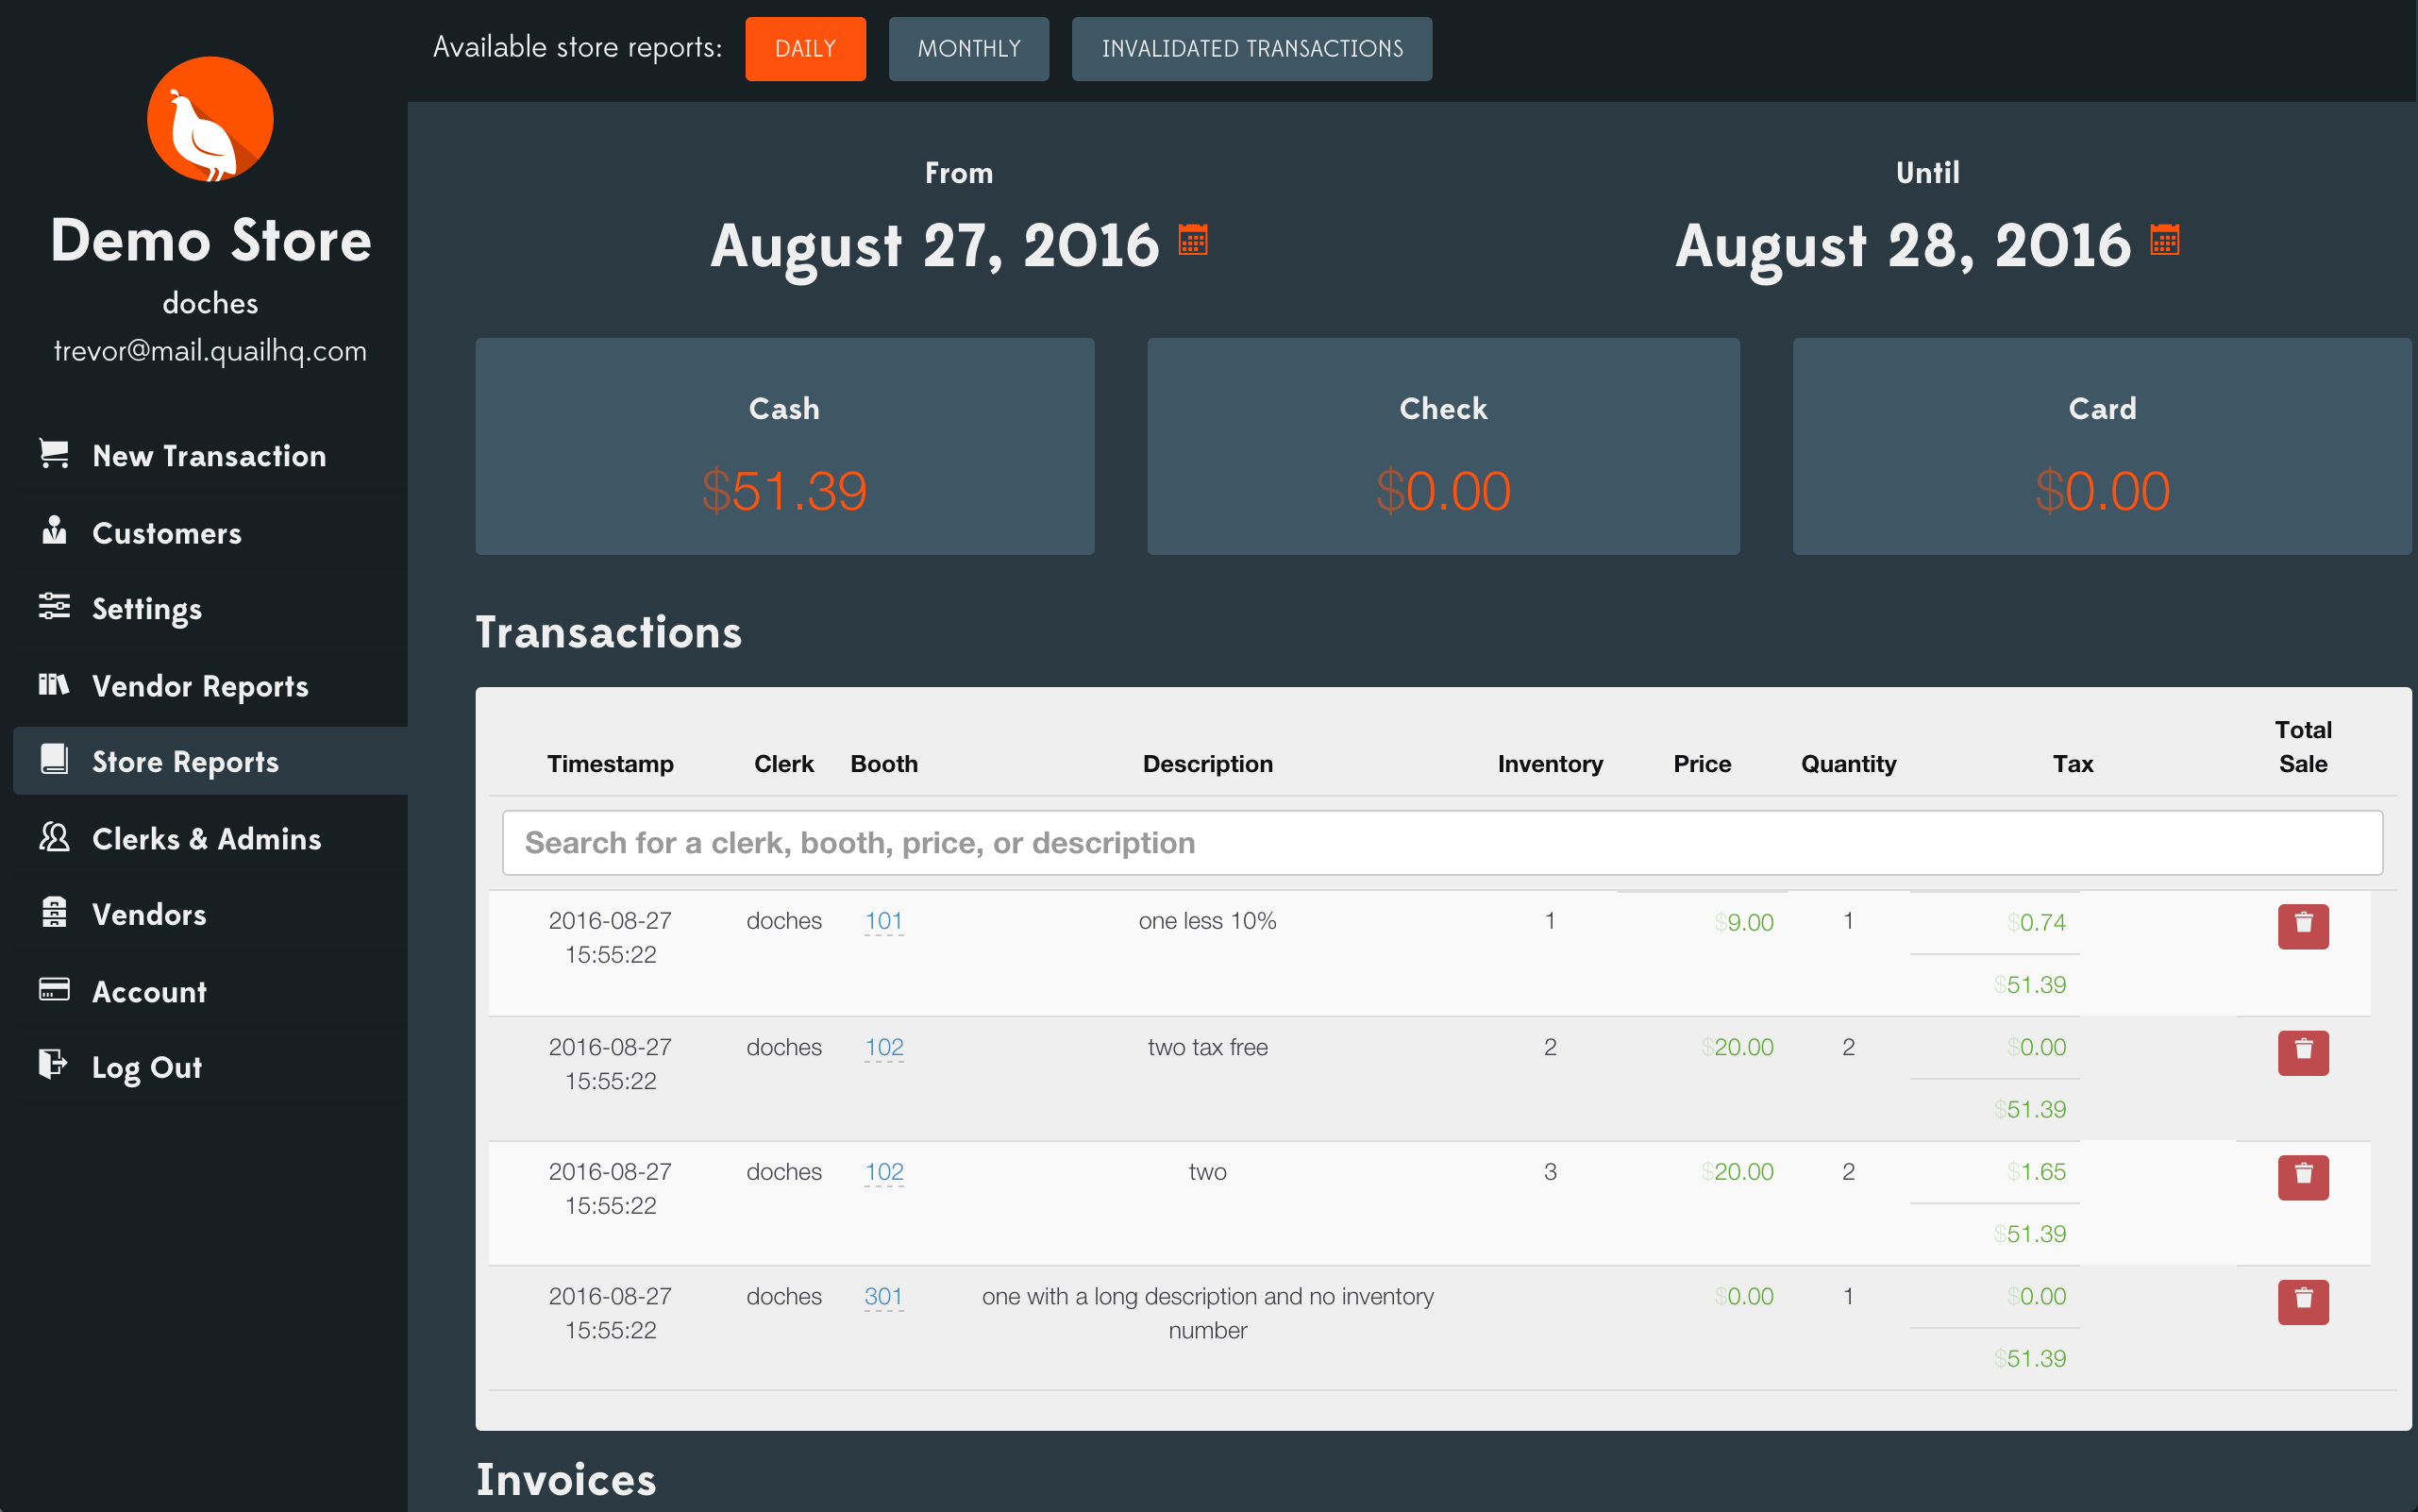The width and height of the screenshot is (2418, 1512).
Task: Select the Daily report tab
Action: 805,48
